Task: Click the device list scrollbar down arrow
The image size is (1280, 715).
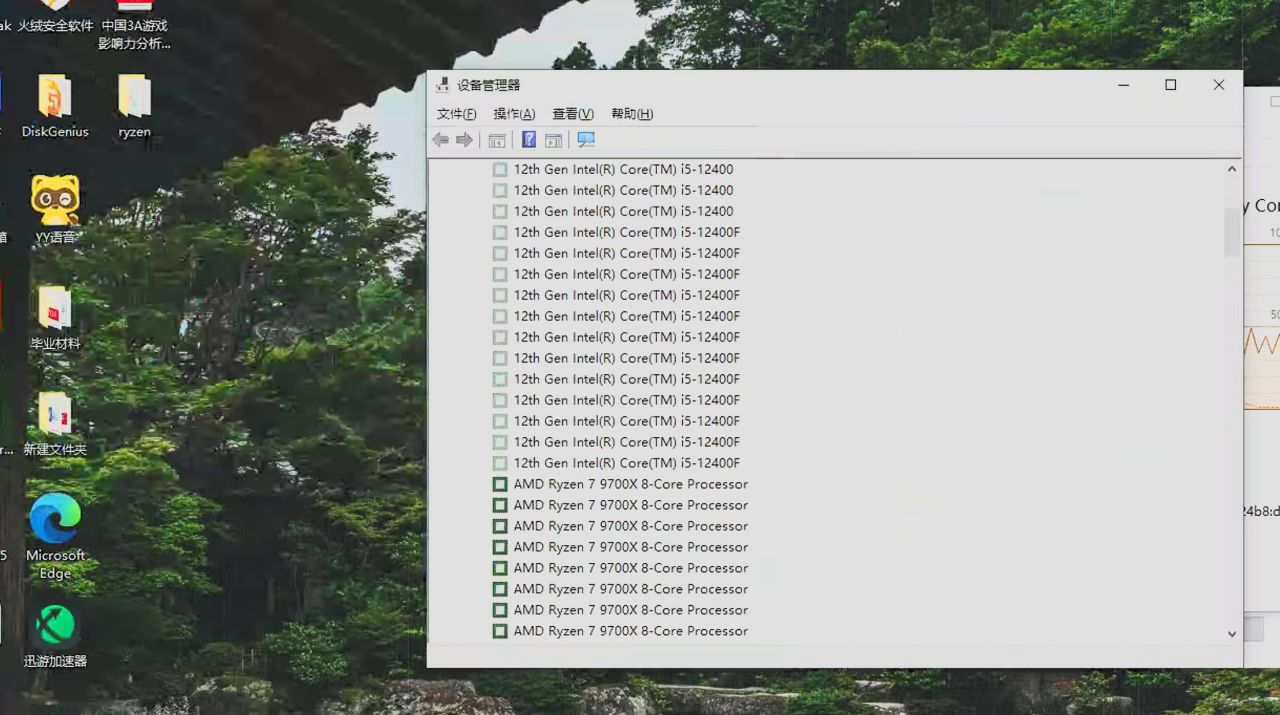Action: (x=1232, y=634)
